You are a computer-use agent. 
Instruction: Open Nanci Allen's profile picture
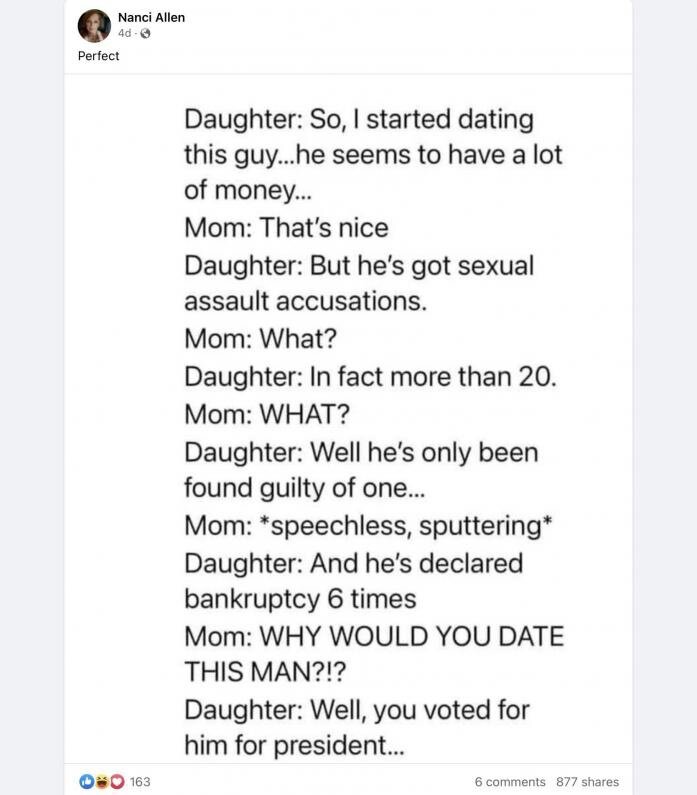click(94, 26)
